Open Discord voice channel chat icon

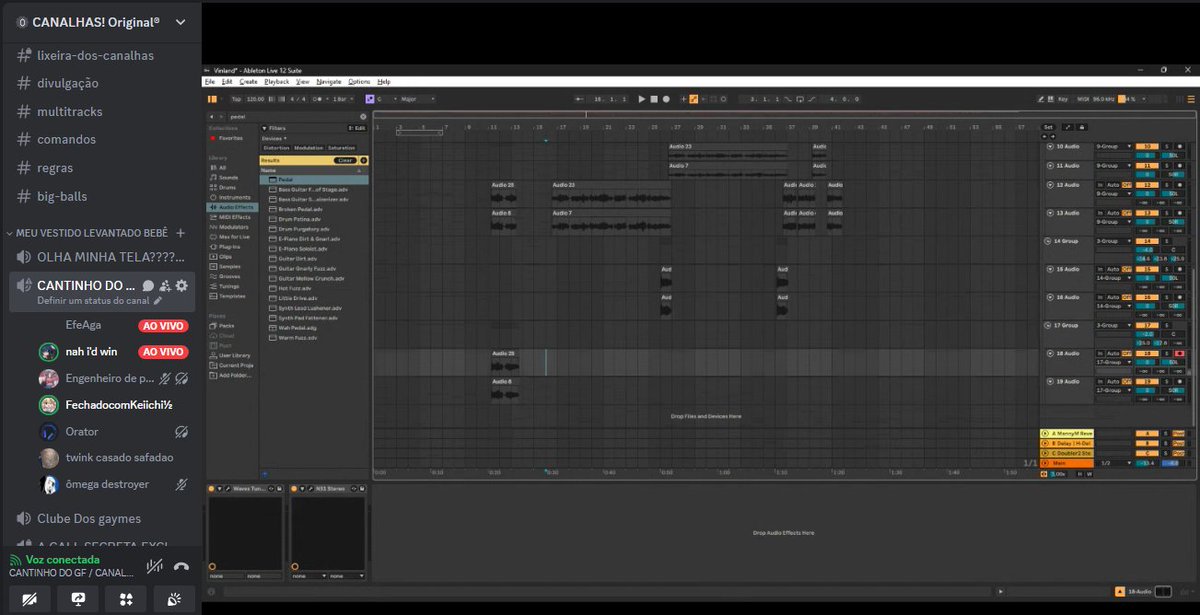click(x=148, y=285)
